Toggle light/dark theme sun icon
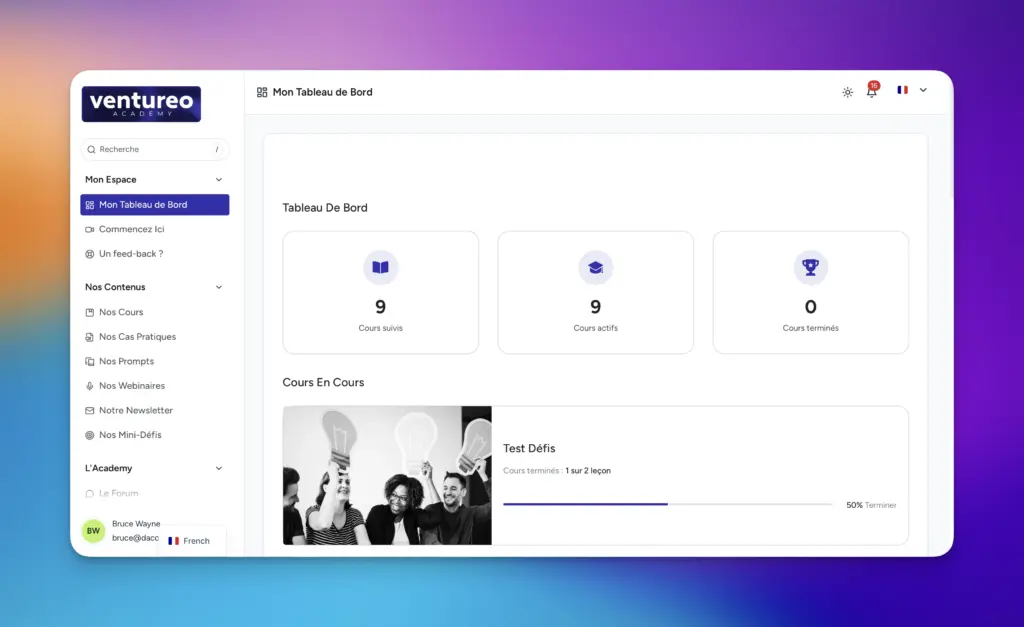 [x=847, y=92]
